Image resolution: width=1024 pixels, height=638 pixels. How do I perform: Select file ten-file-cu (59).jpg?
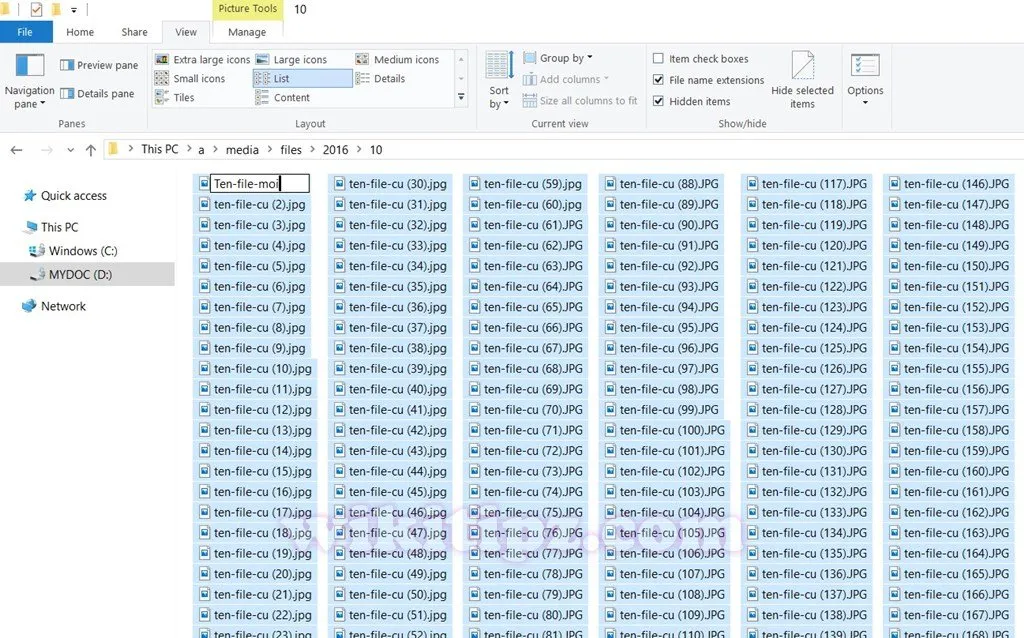[525, 184]
